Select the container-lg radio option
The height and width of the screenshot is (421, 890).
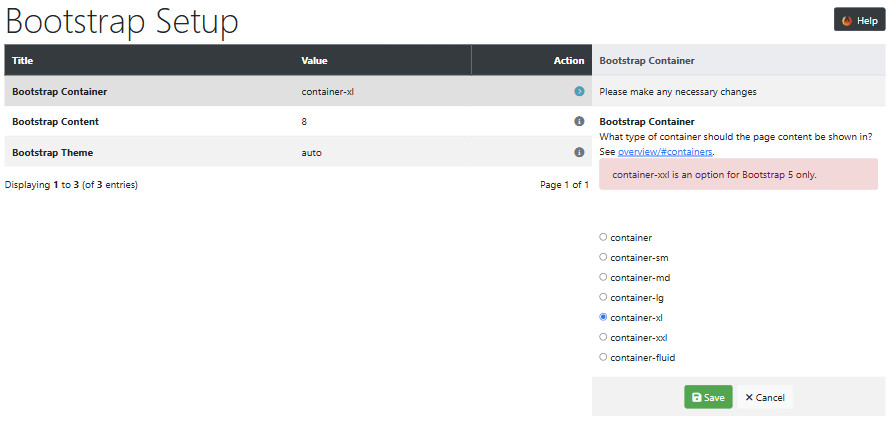(x=603, y=297)
